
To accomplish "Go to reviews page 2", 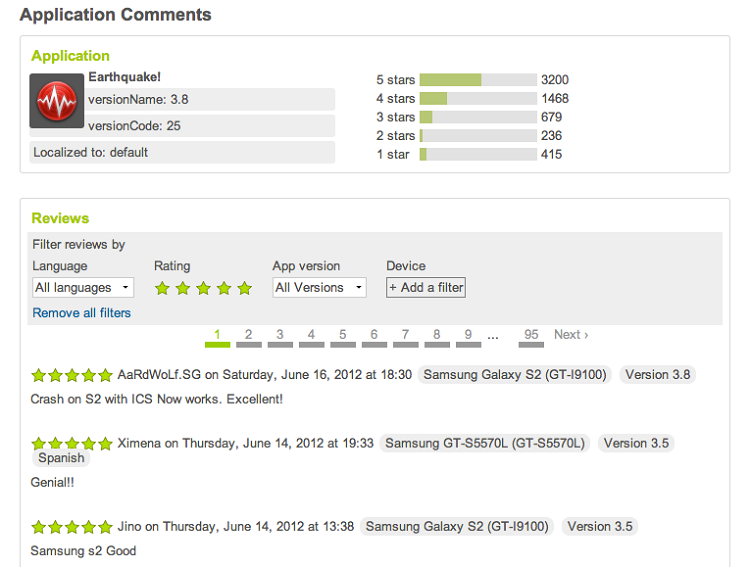I will click(249, 336).
